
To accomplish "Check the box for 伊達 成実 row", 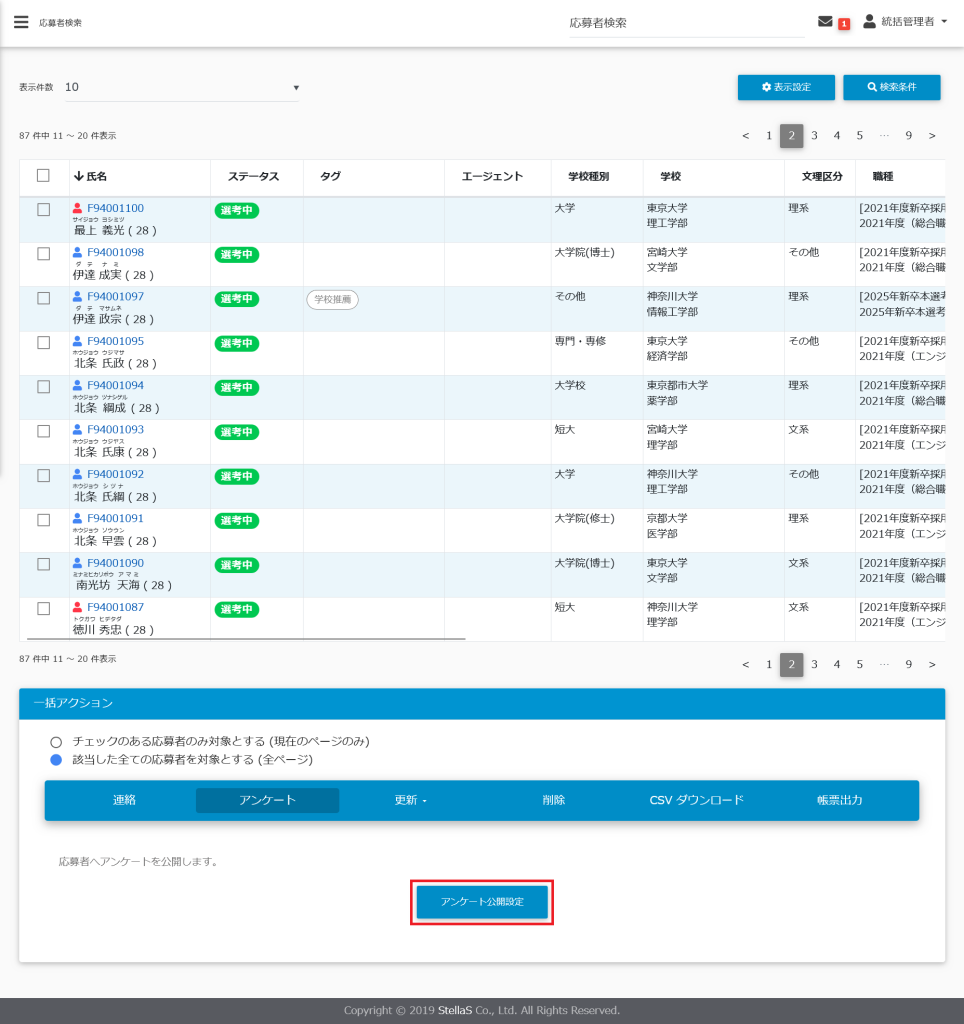I will tap(43, 254).
